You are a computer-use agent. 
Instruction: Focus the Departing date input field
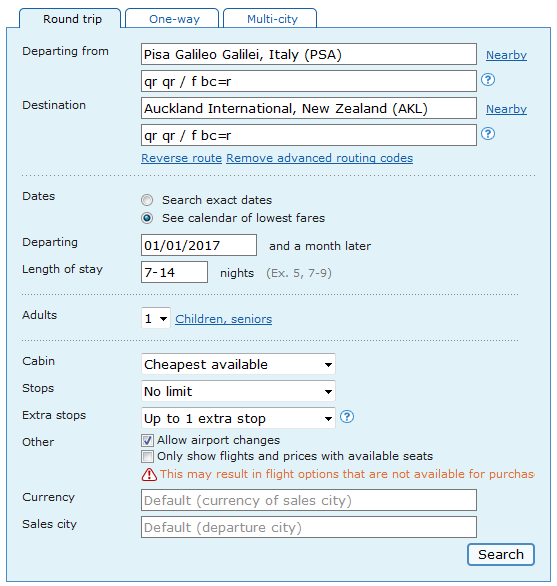point(199,245)
